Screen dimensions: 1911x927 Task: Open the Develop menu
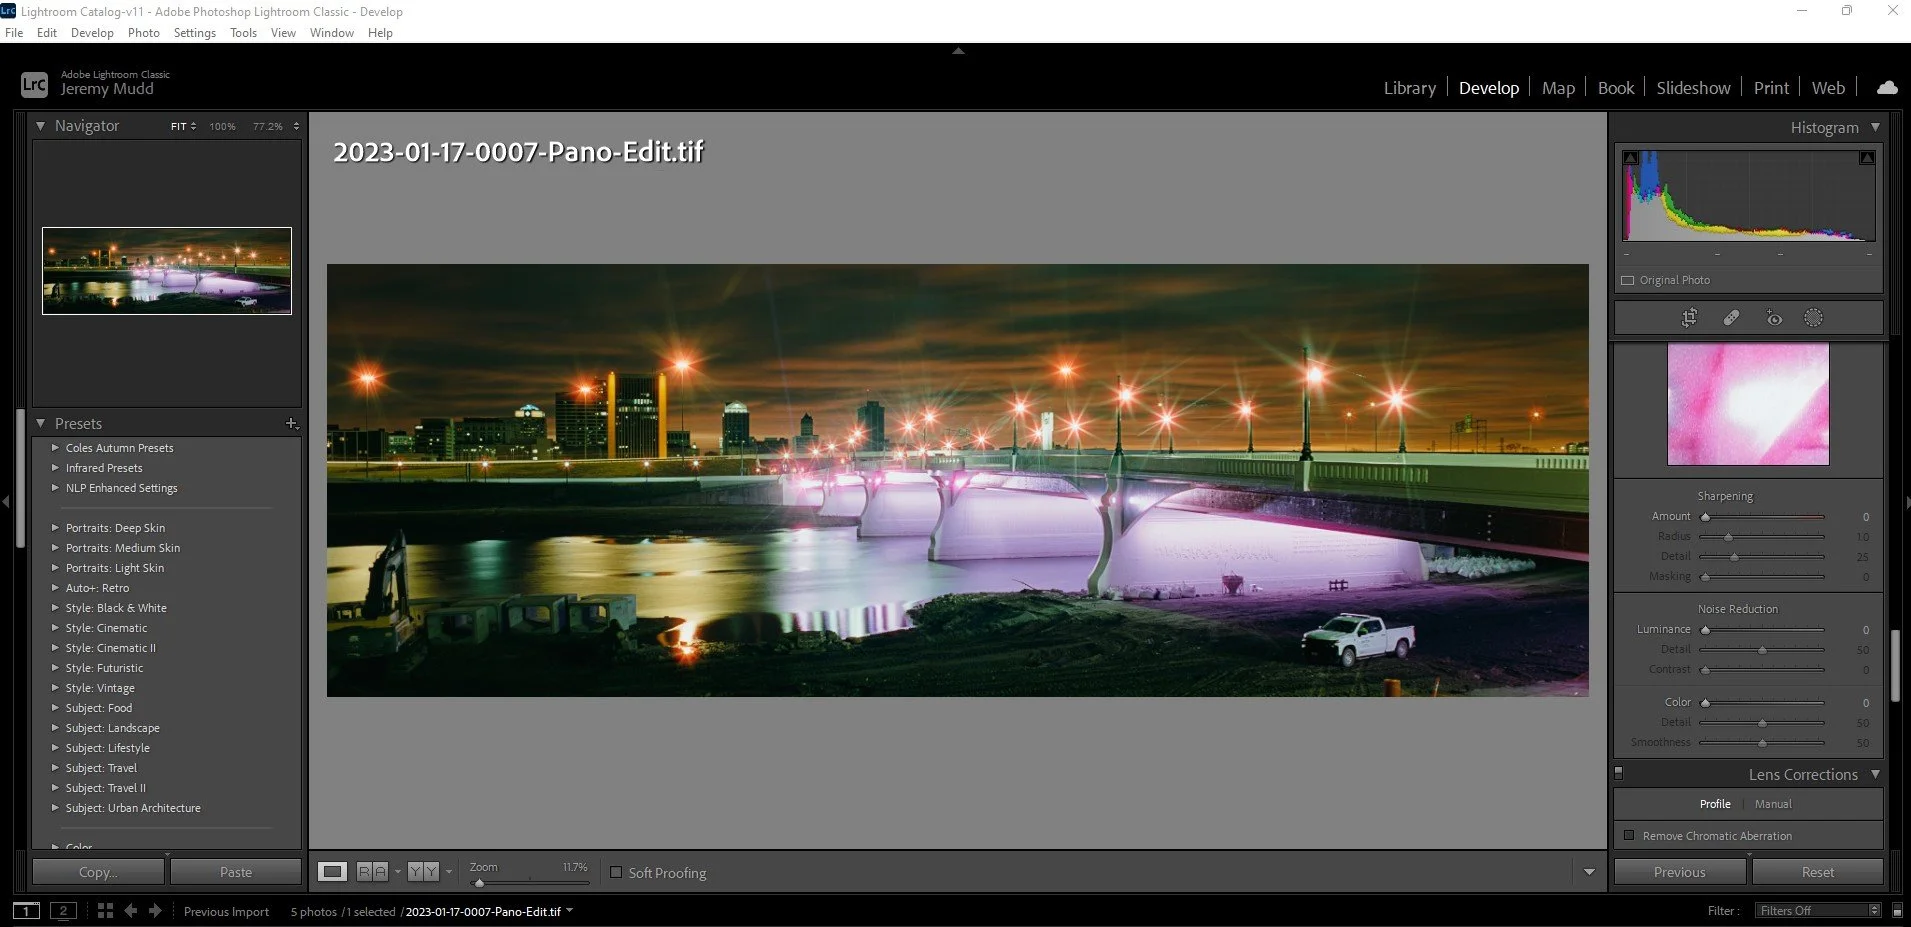tap(92, 32)
